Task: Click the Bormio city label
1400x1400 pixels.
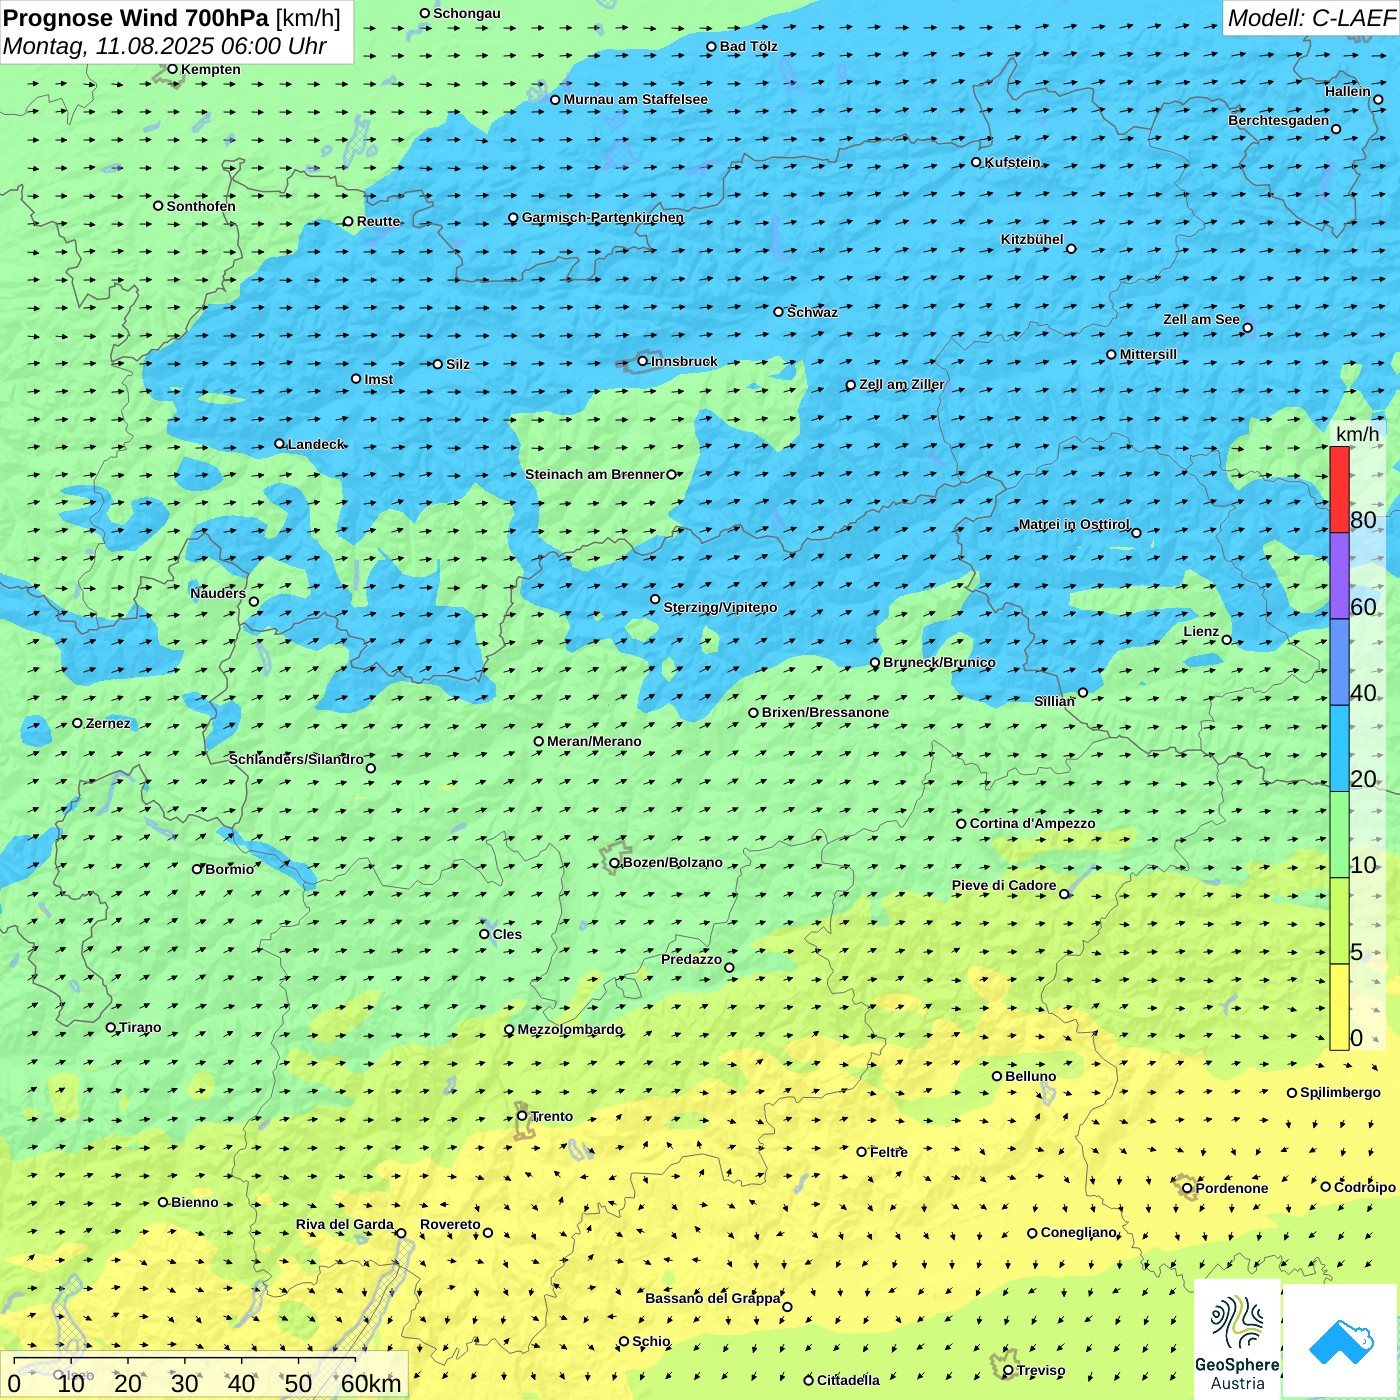Action: pos(229,869)
